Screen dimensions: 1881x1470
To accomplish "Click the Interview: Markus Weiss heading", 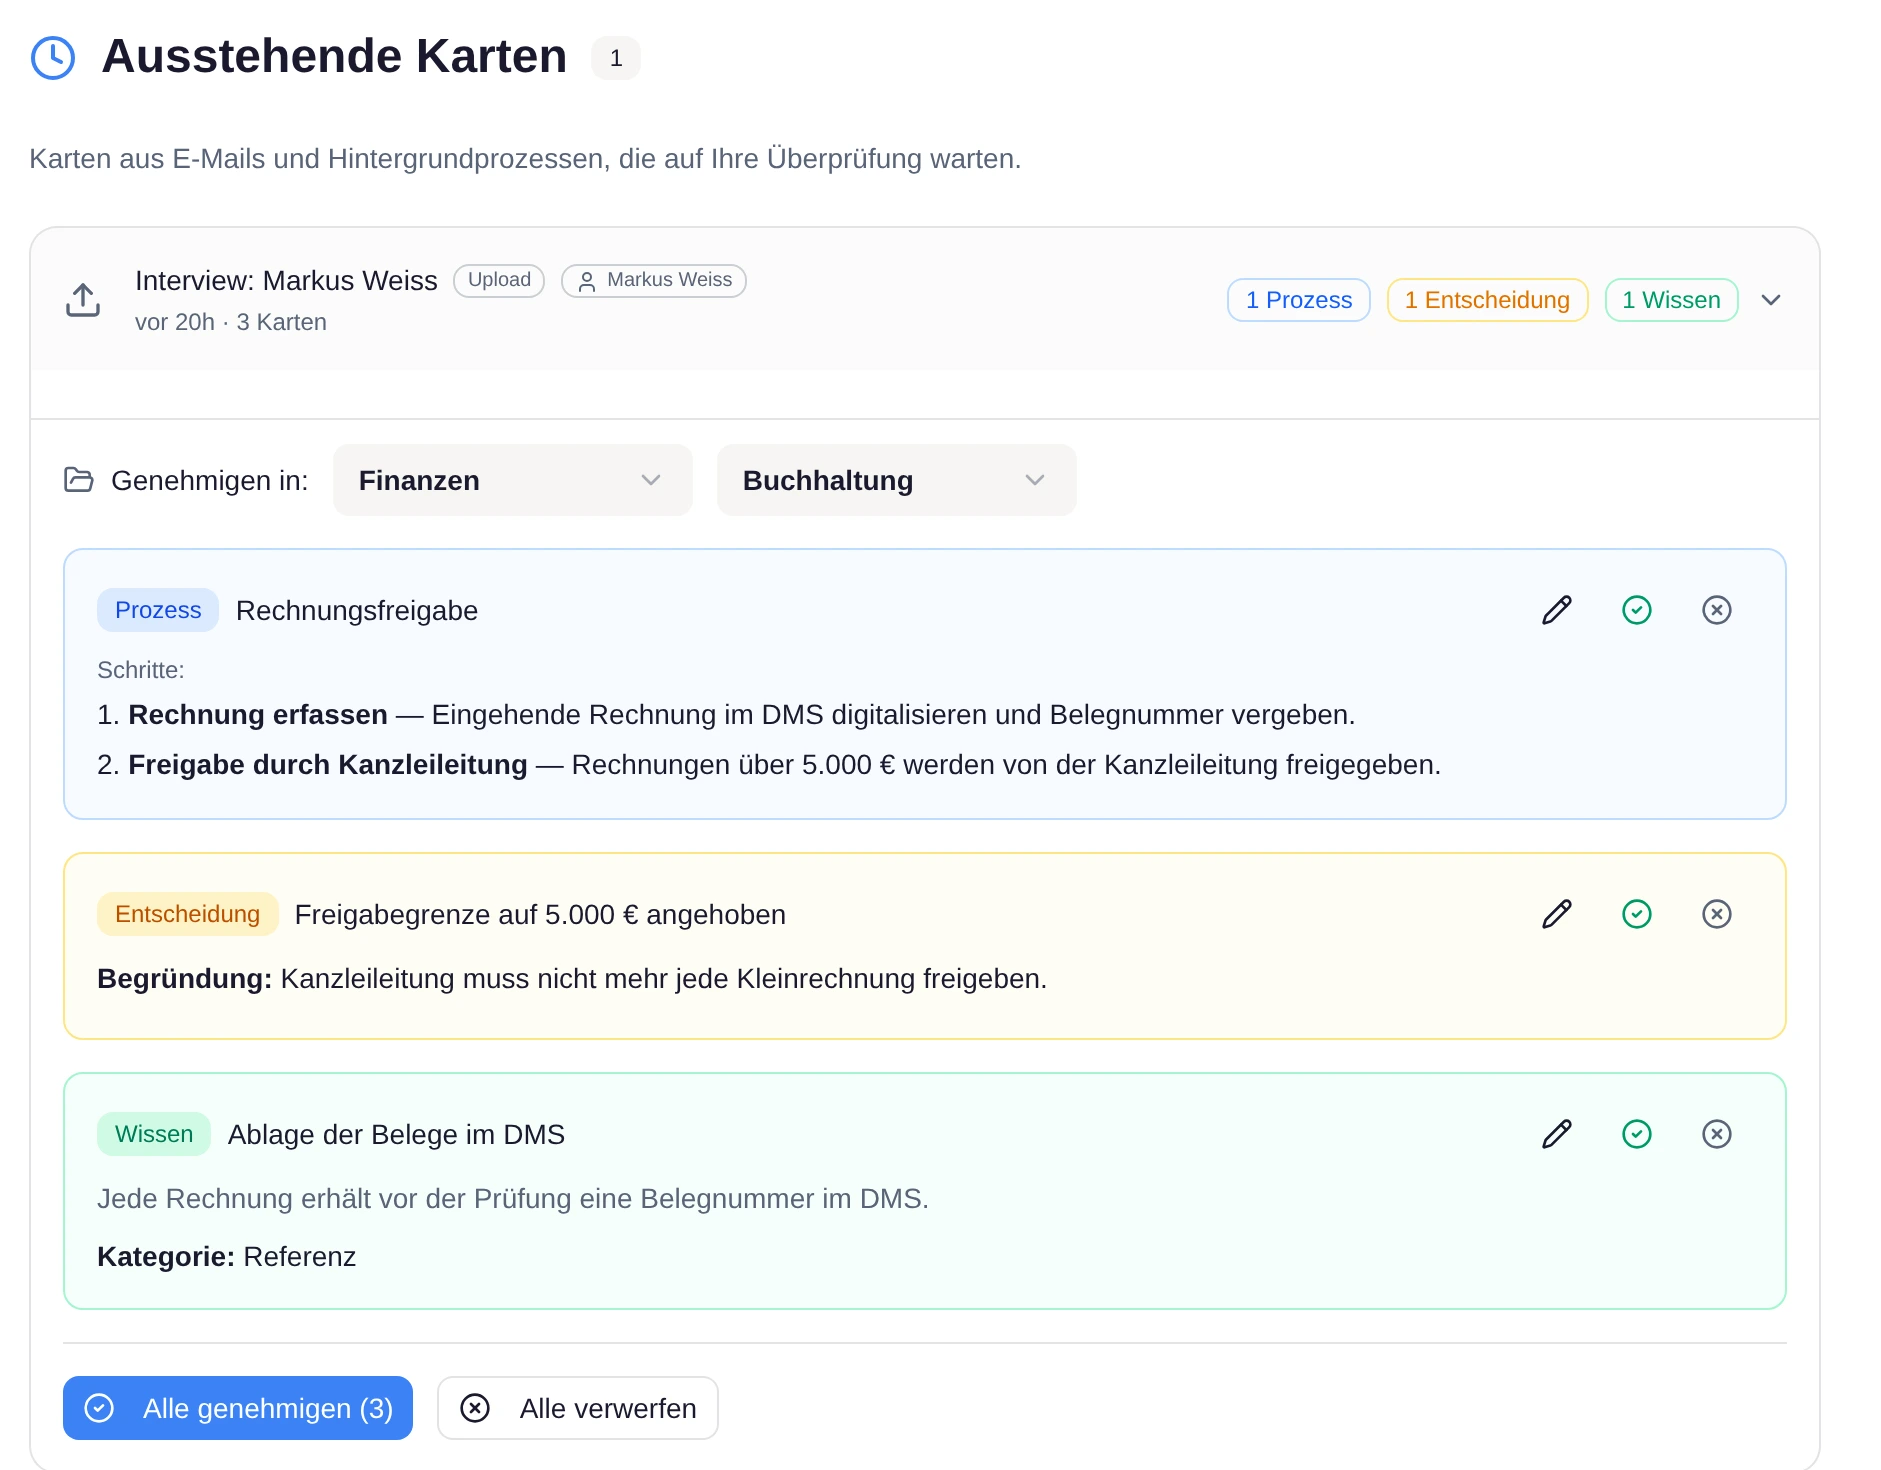I will pyautogui.click(x=286, y=281).
